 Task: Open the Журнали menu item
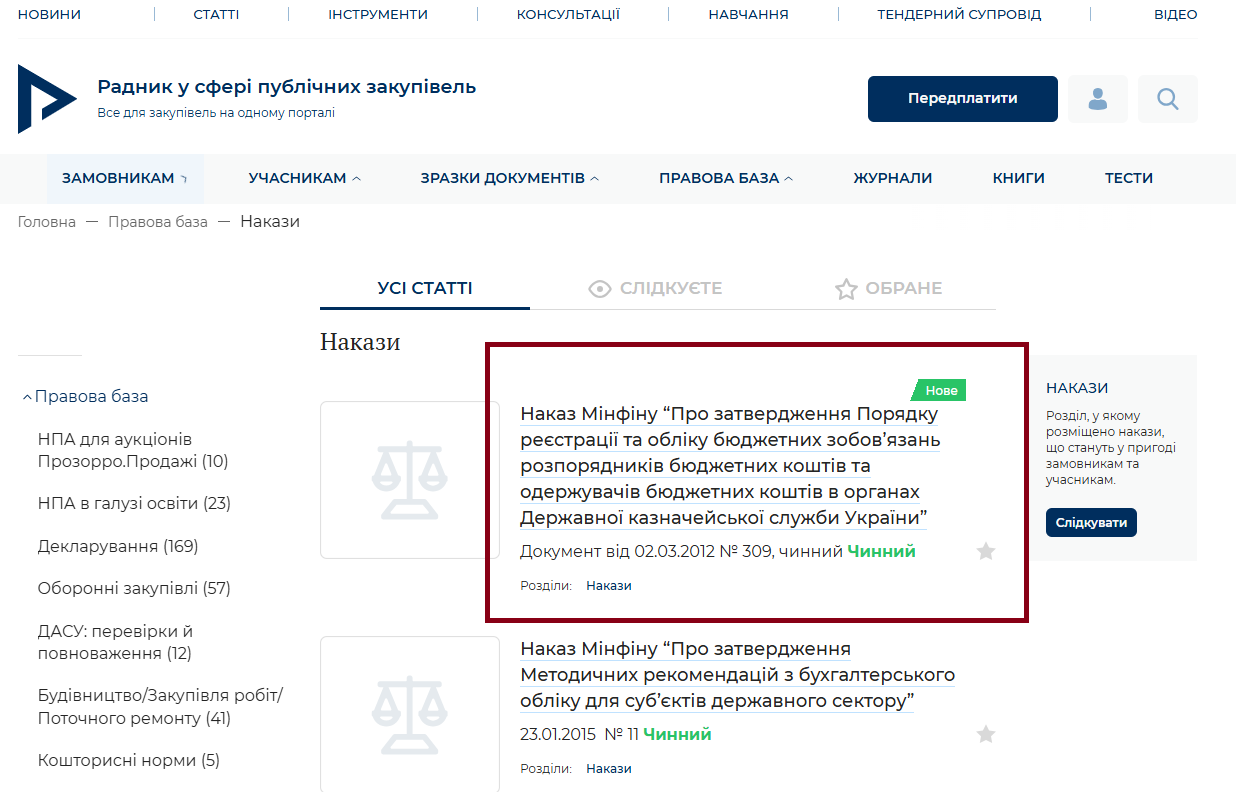pos(892,178)
